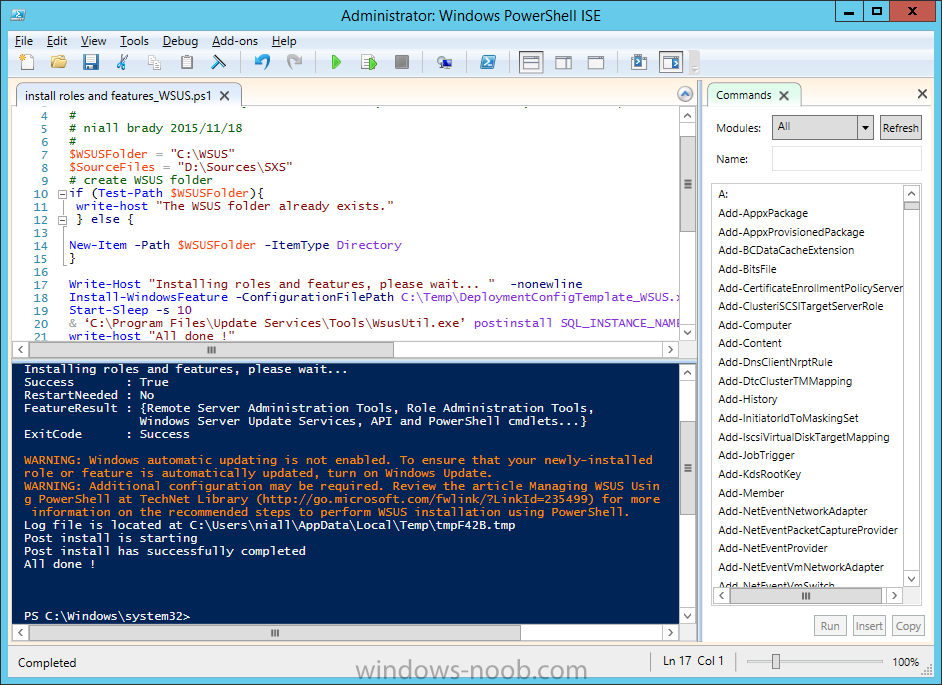Viewport: 942px width, 685px height.
Task: Open the File menu
Action: [23, 41]
